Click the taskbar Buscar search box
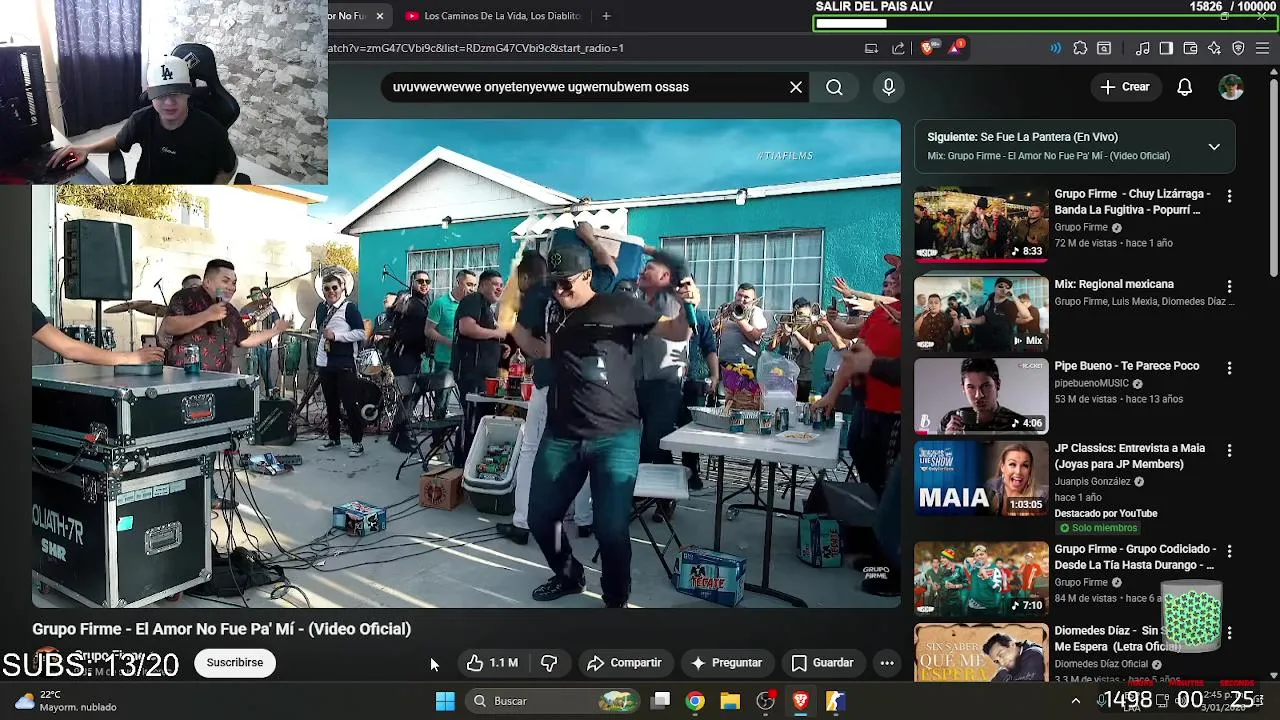The height and width of the screenshot is (720, 1280). tap(555, 701)
